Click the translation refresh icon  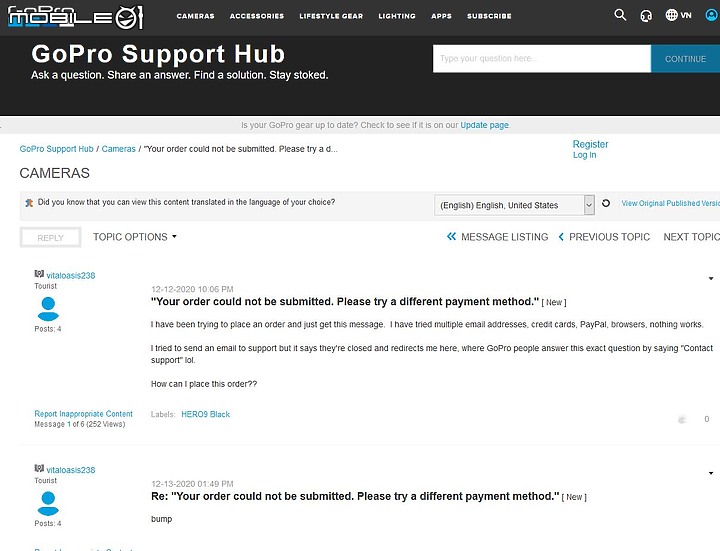[x=606, y=203]
